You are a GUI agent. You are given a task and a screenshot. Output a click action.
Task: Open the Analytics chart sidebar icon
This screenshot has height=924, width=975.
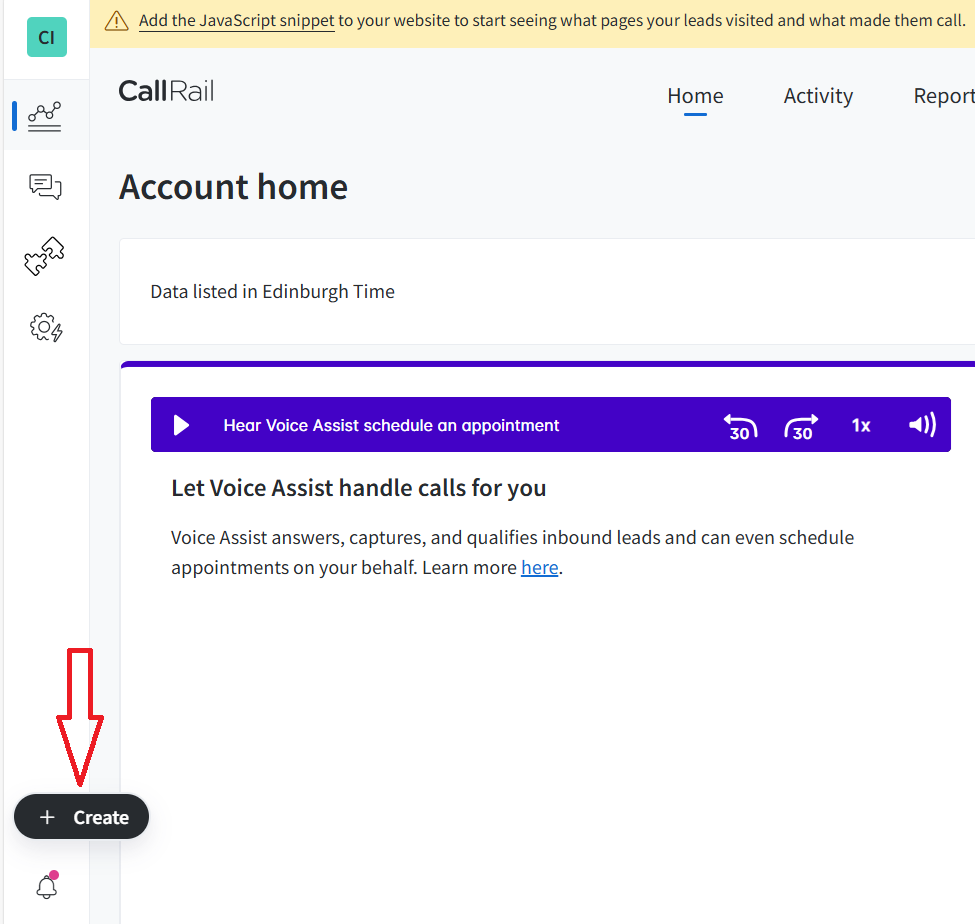click(x=45, y=116)
